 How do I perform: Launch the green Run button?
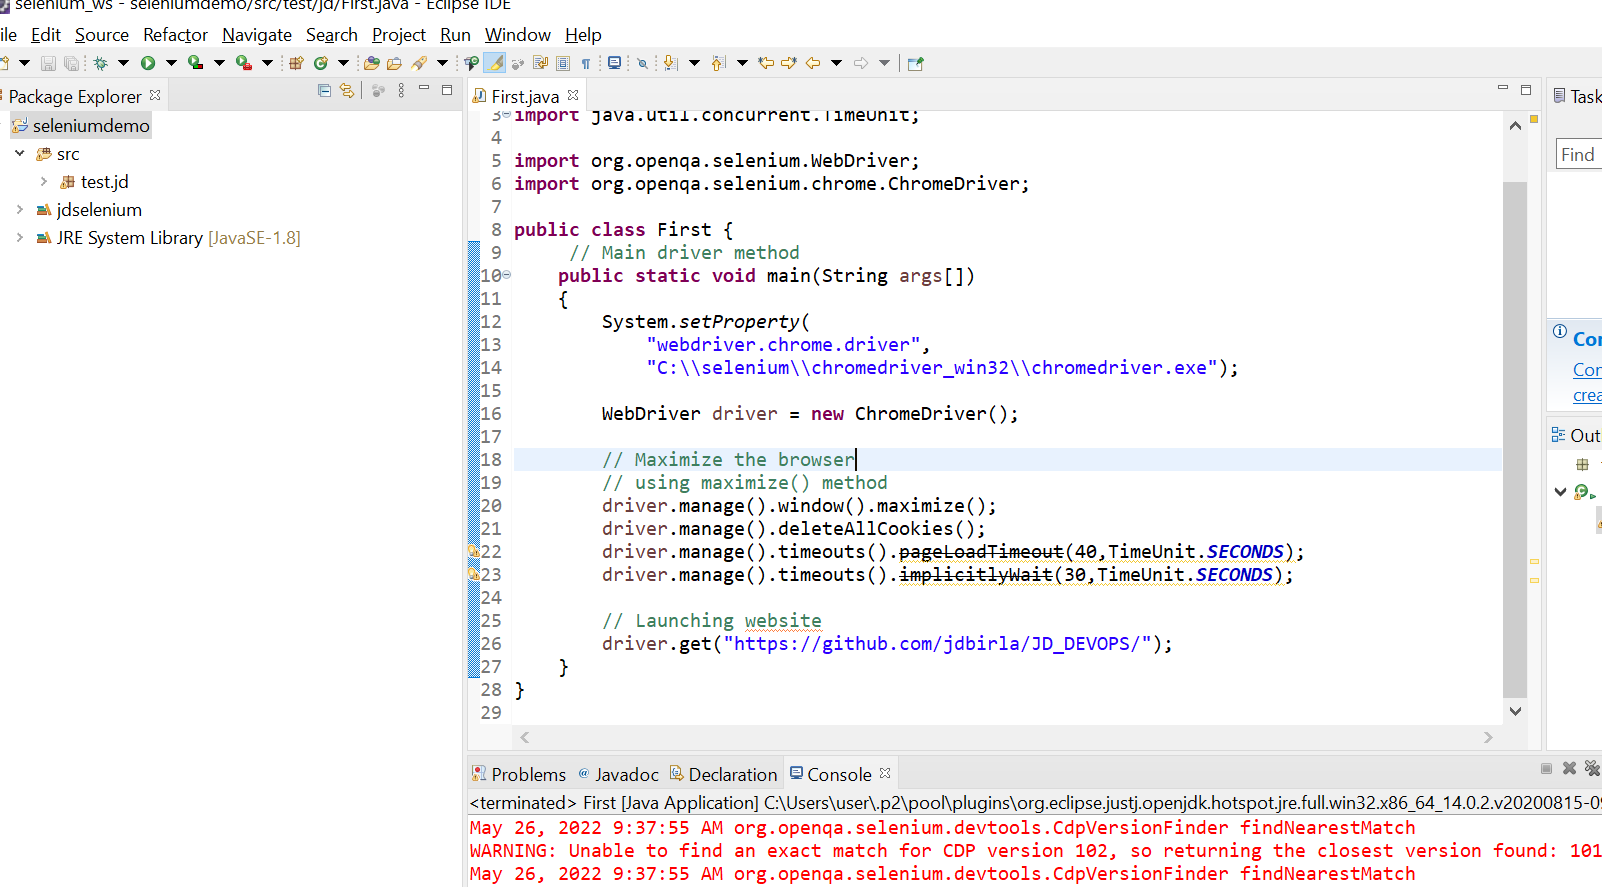tap(148, 63)
